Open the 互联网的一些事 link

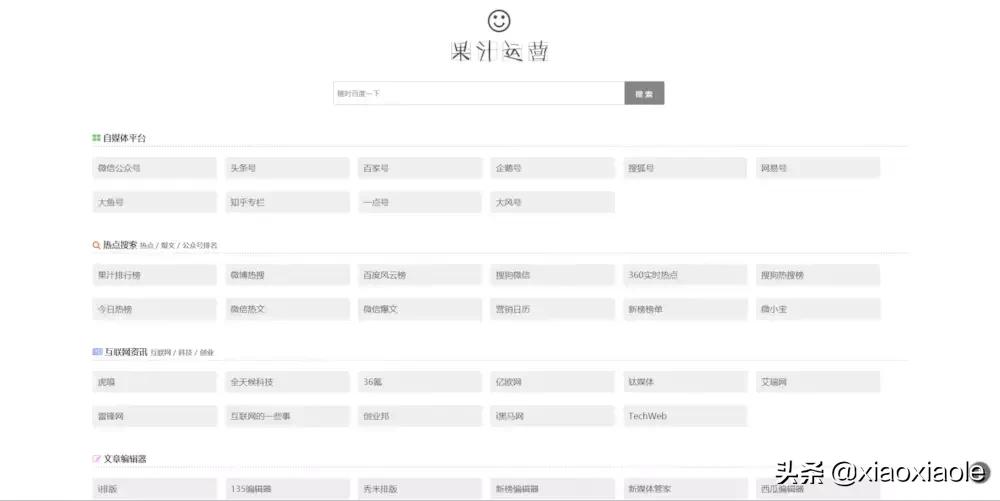tap(287, 416)
